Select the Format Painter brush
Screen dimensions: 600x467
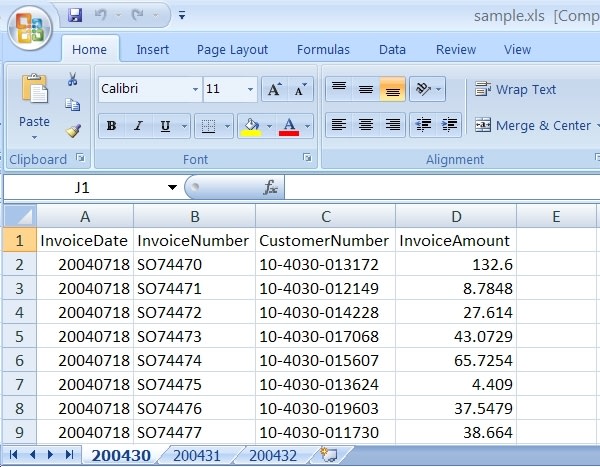pyautogui.click(x=73, y=130)
